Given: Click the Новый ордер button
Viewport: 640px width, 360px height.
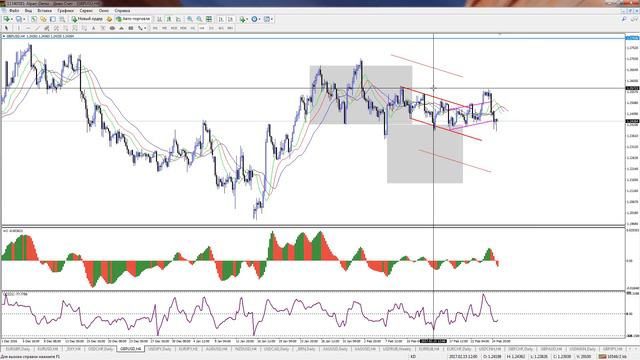Looking at the screenshot, I should tap(87, 19).
